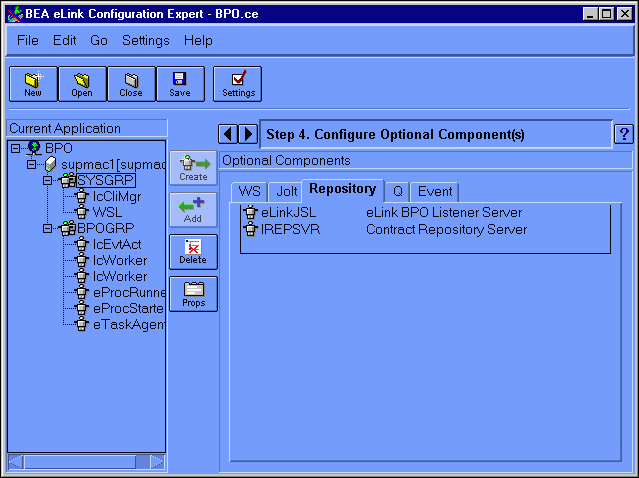Select IREPSVR component name

point(291,229)
